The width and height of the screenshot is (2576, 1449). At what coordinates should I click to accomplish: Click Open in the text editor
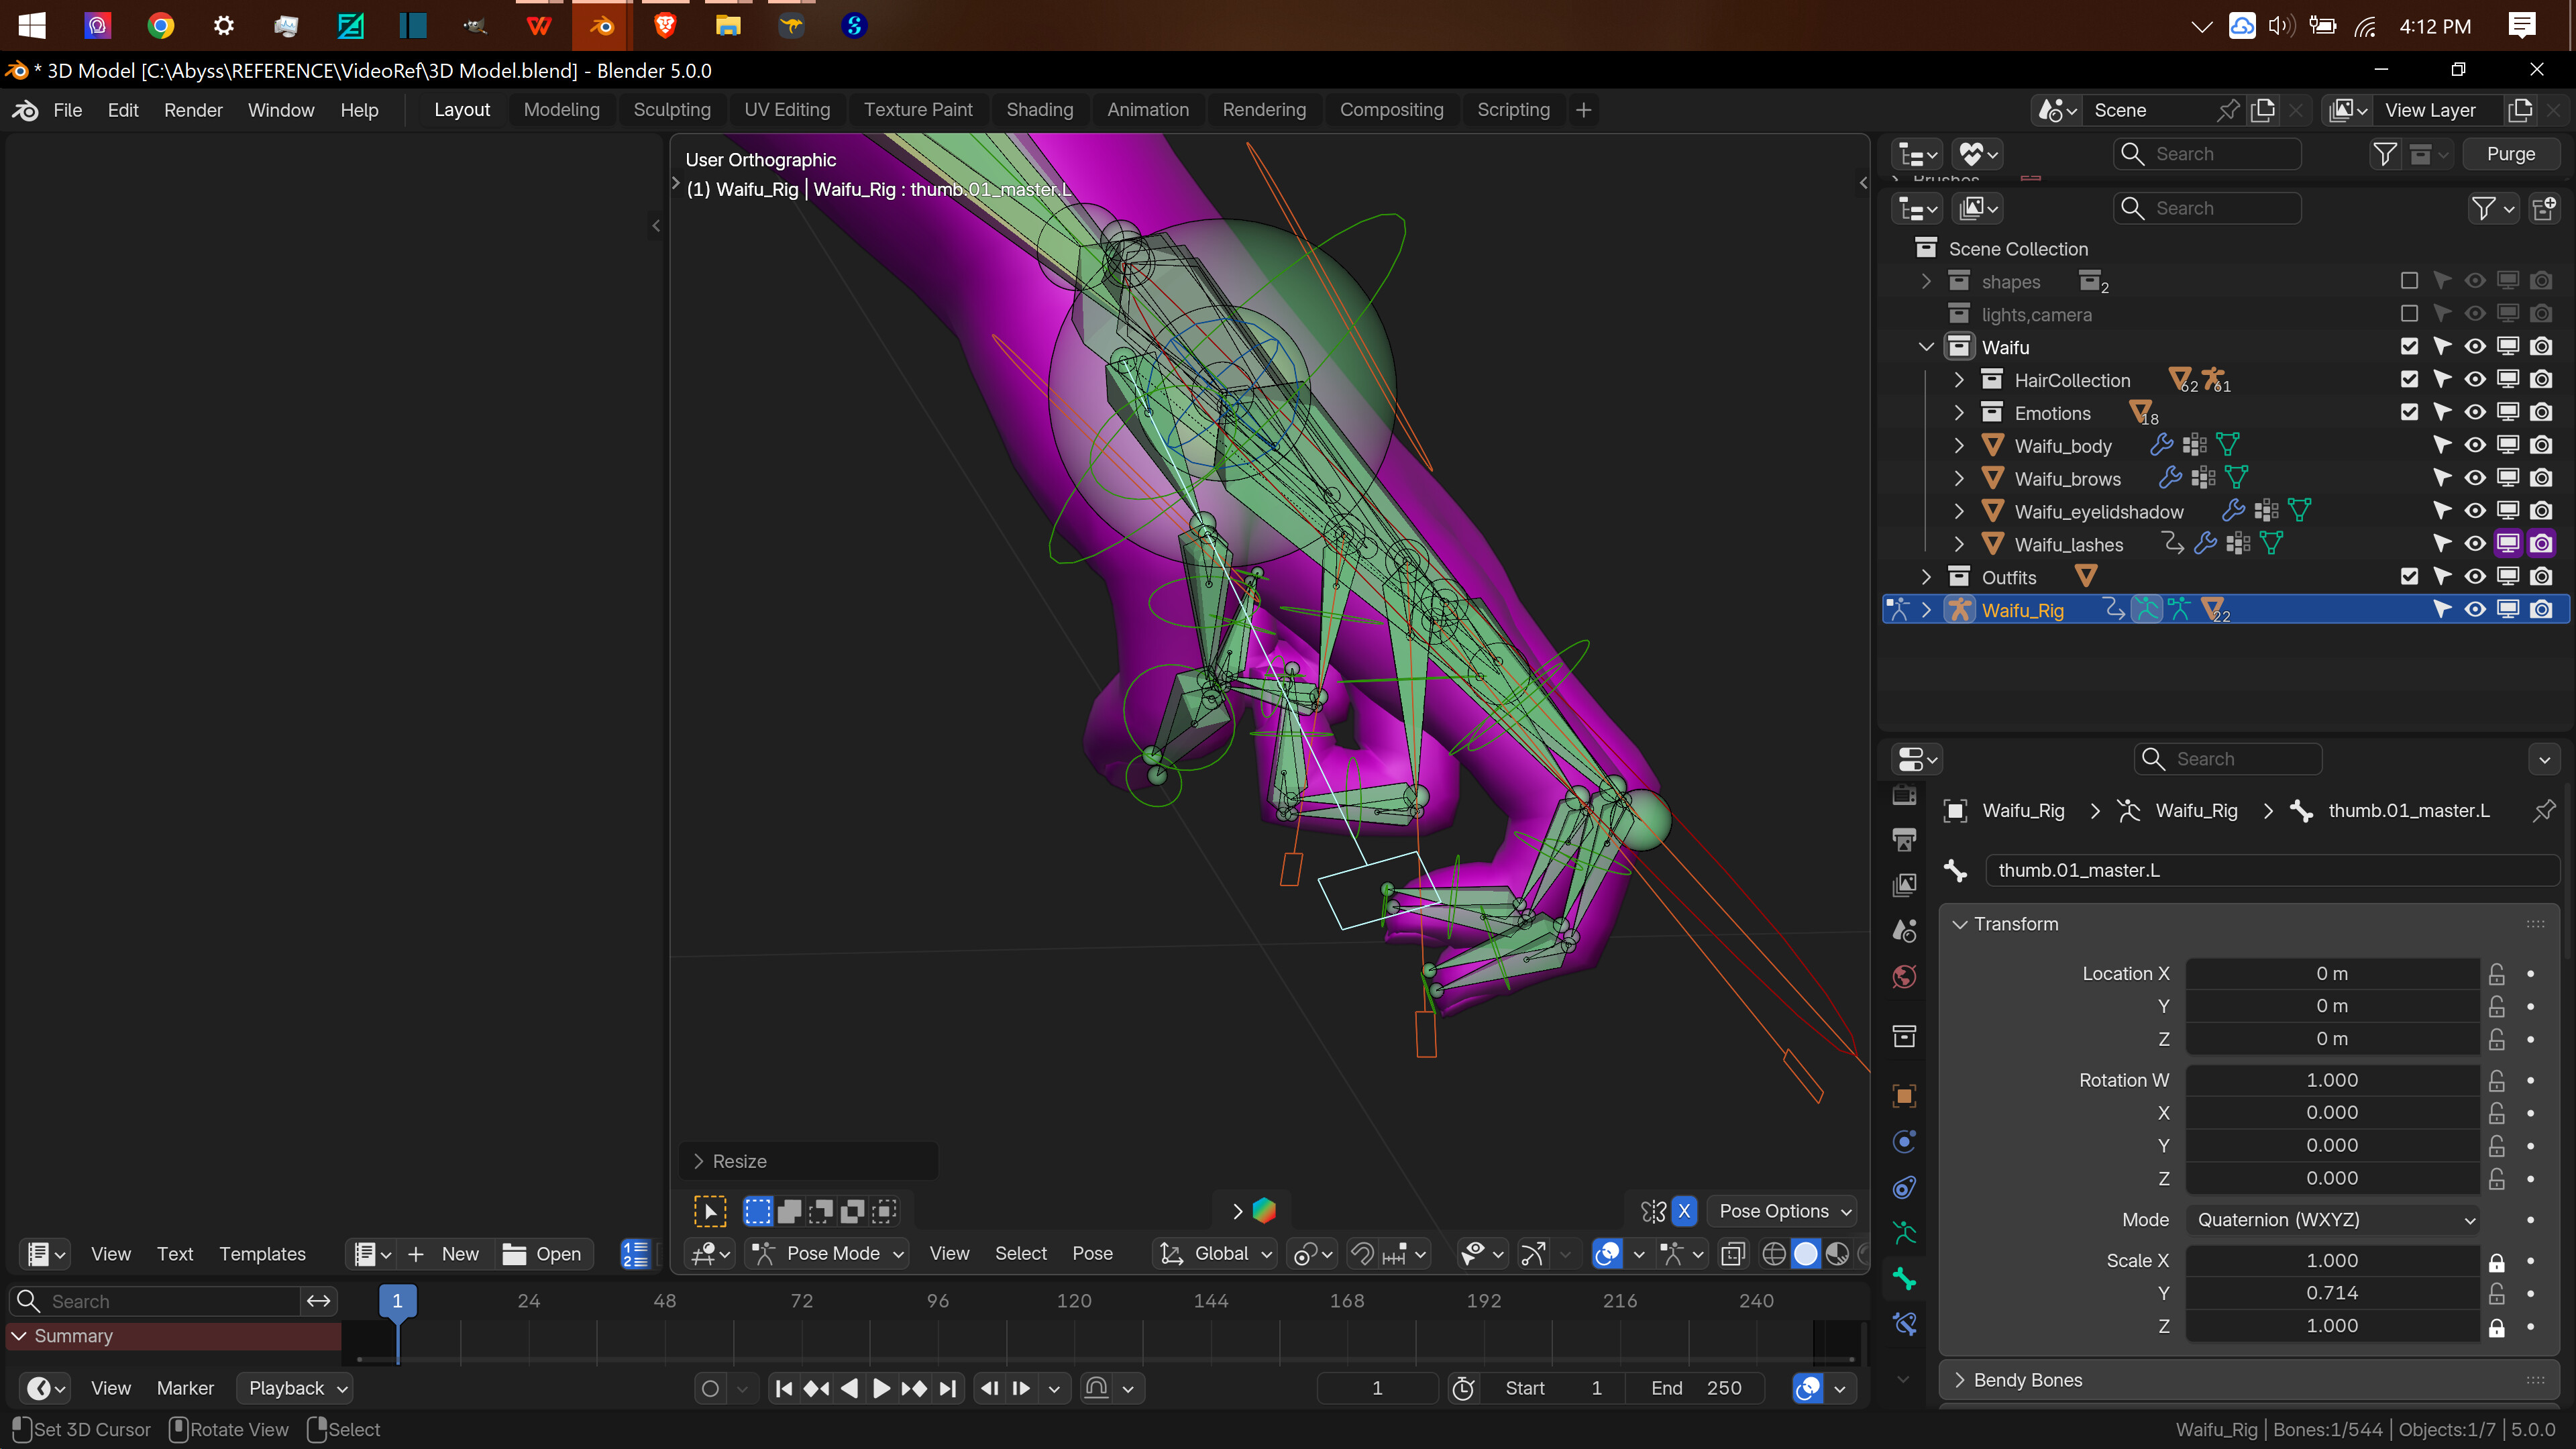(x=543, y=1254)
